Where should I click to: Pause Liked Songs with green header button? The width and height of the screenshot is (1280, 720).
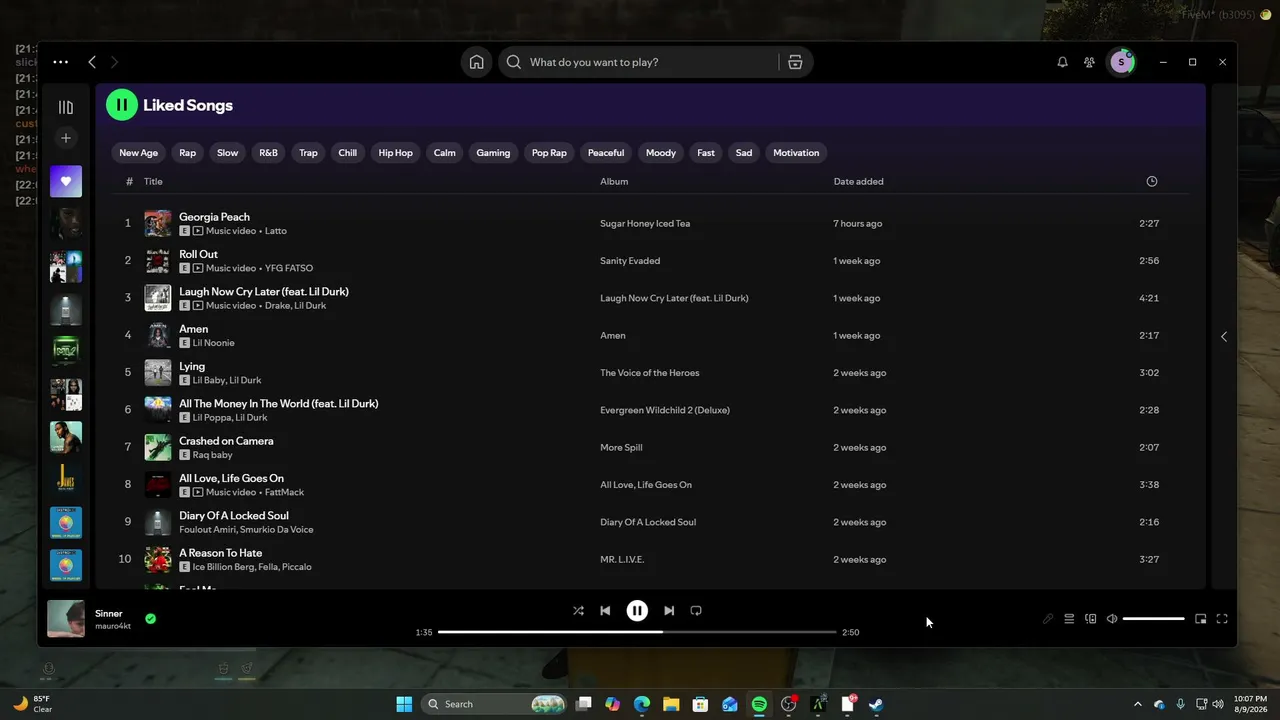[x=122, y=105]
